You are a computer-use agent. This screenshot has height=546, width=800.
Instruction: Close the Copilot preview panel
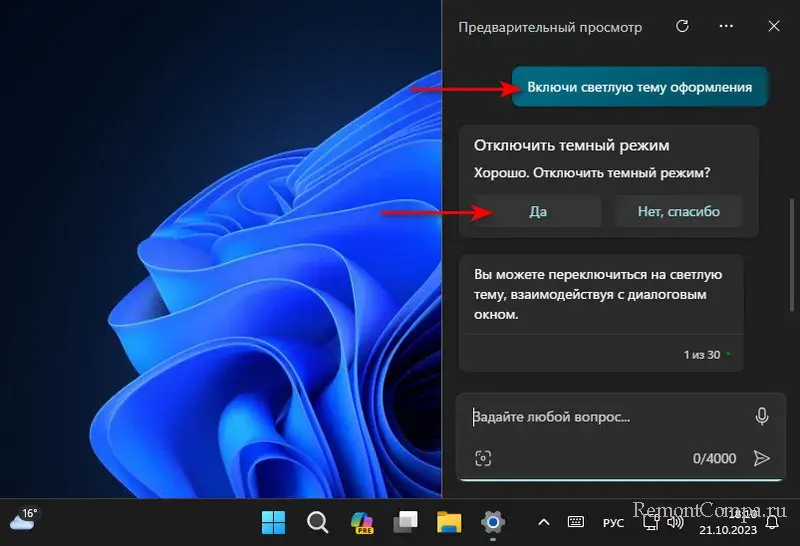773,27
